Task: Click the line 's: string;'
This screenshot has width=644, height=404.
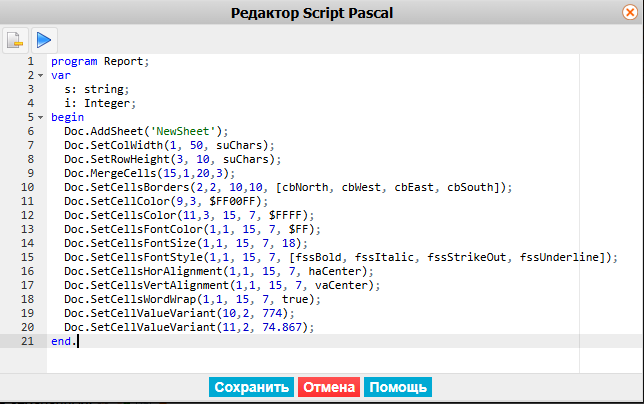Action: click(97, 90)
